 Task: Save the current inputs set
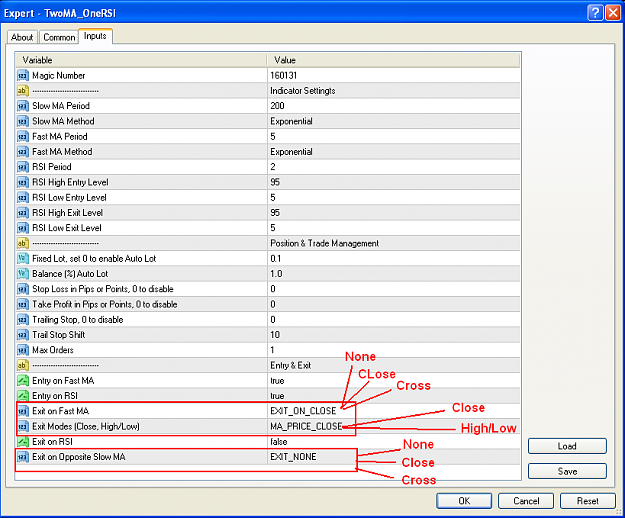click(567, 471)
